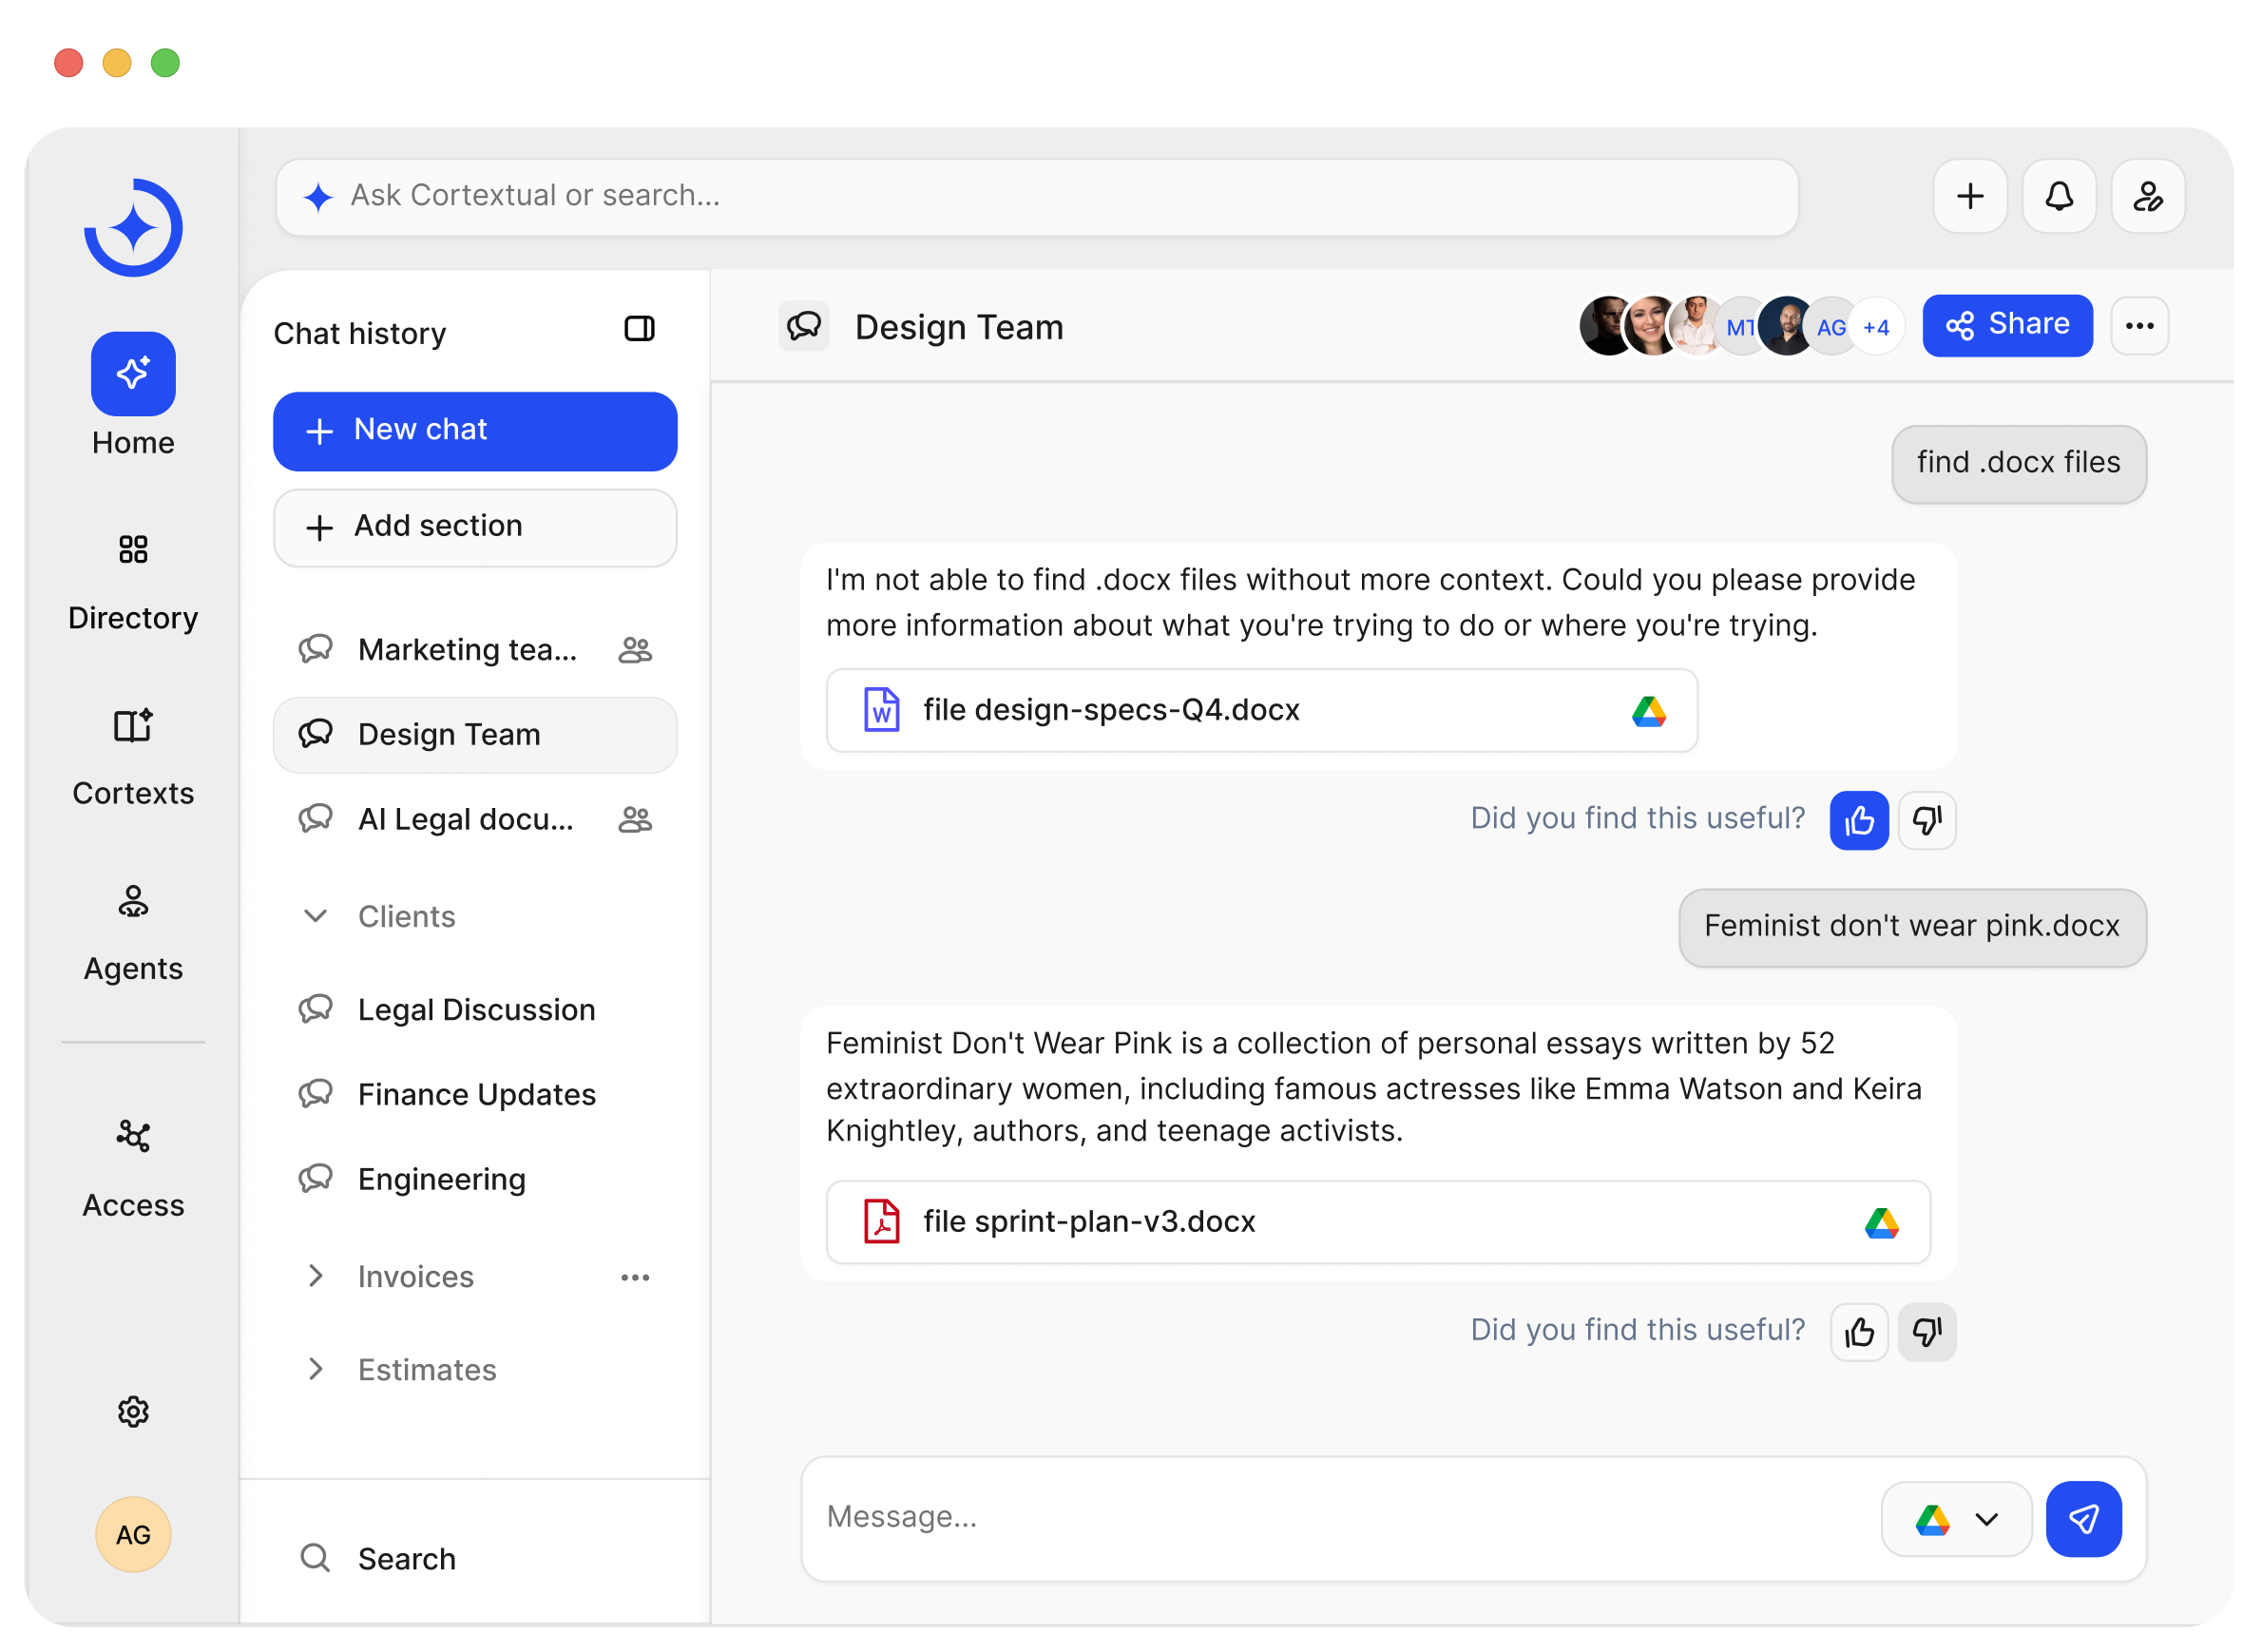Expand the Invoices section chevron
2262x1652 pixels.
click(315, 1275)
